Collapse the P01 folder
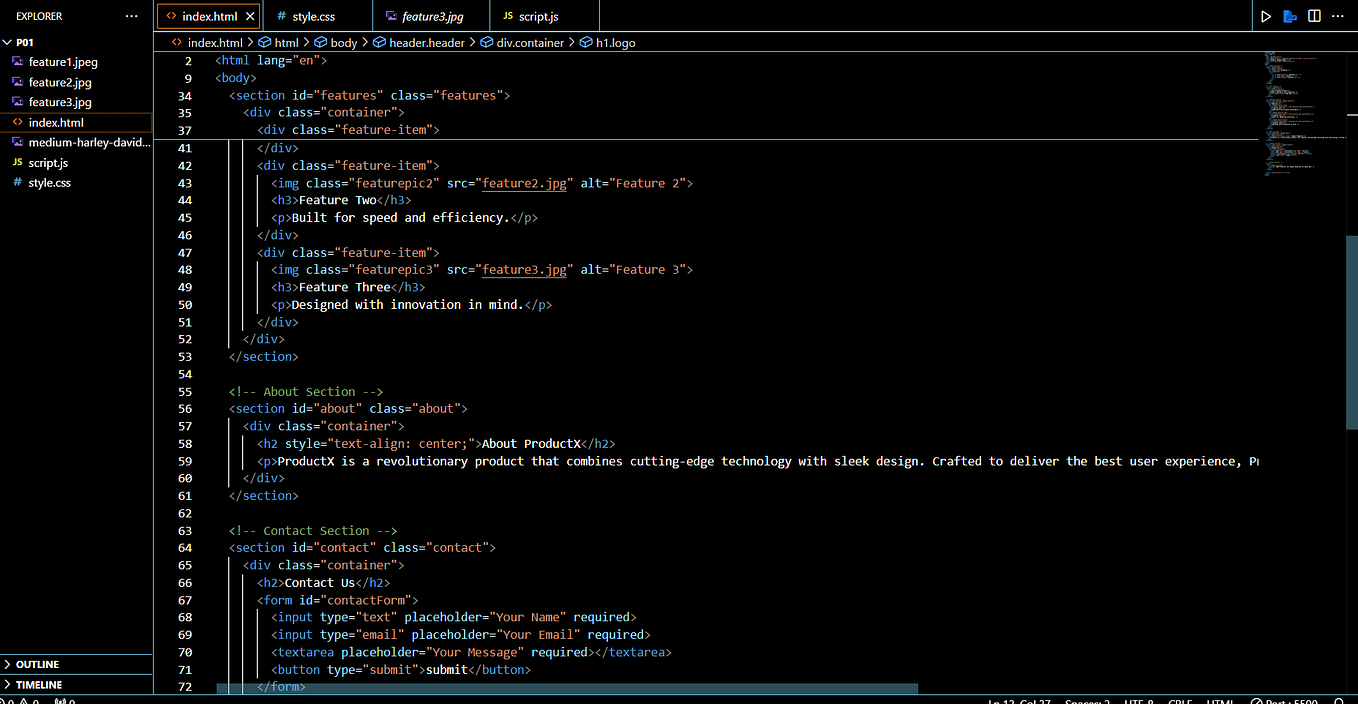The height and width of the screenshot is (704, 1358). [x=25, y=41]
